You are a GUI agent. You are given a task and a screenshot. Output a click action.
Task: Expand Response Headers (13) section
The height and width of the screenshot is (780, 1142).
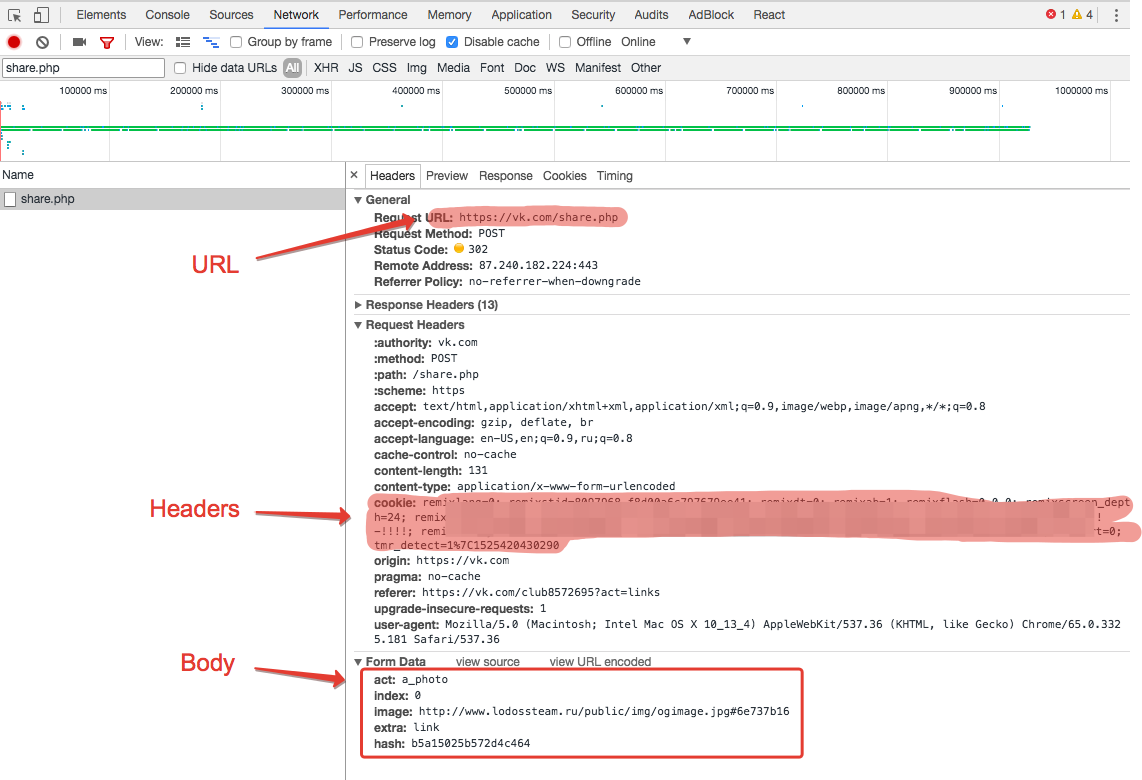coord(358,305)
